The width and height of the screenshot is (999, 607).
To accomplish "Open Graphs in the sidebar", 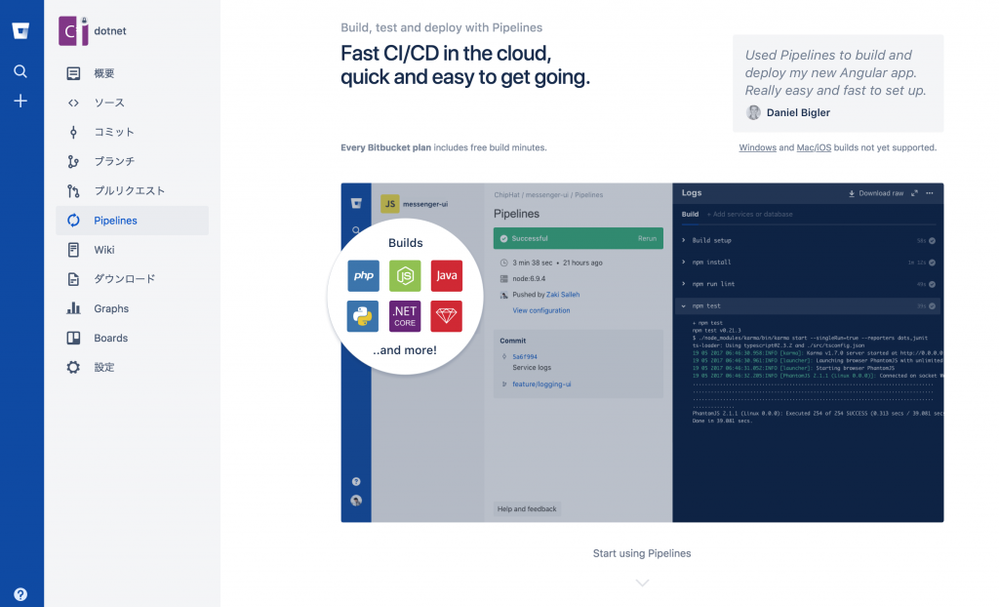I will coord(132,308).
